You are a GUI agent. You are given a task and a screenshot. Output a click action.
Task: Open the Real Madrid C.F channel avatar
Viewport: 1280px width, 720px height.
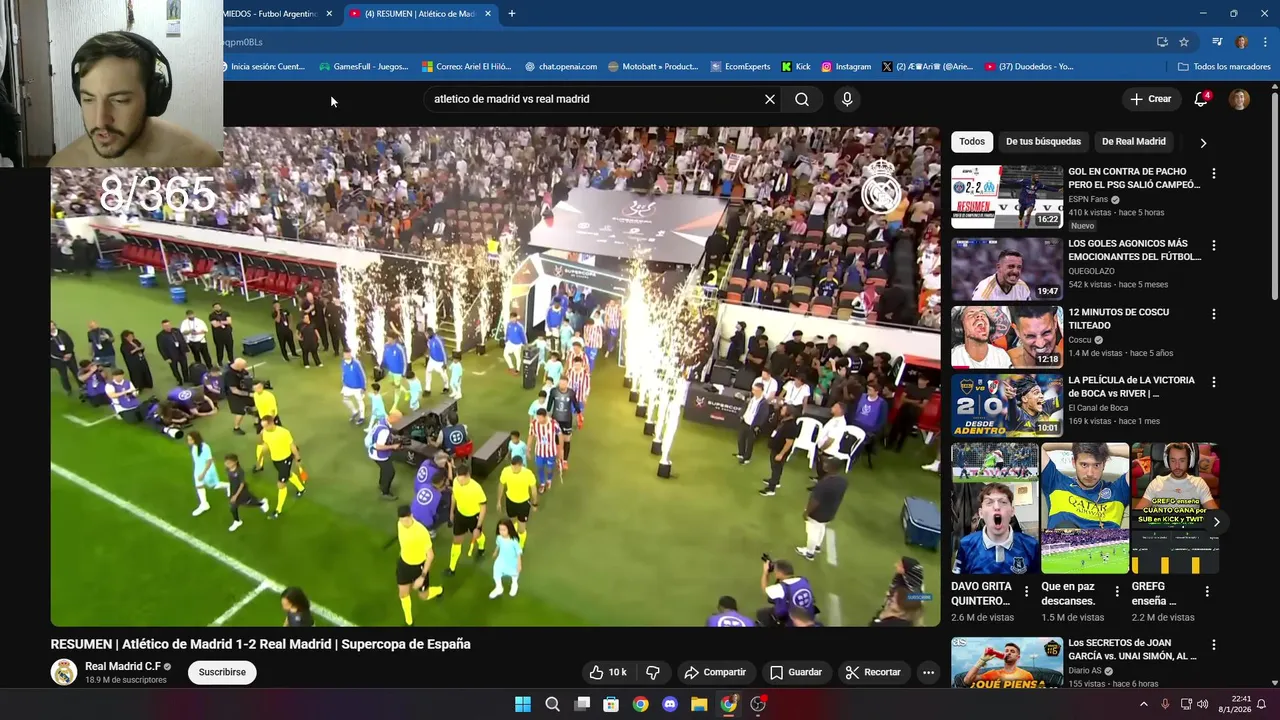(x=64, y=672)
